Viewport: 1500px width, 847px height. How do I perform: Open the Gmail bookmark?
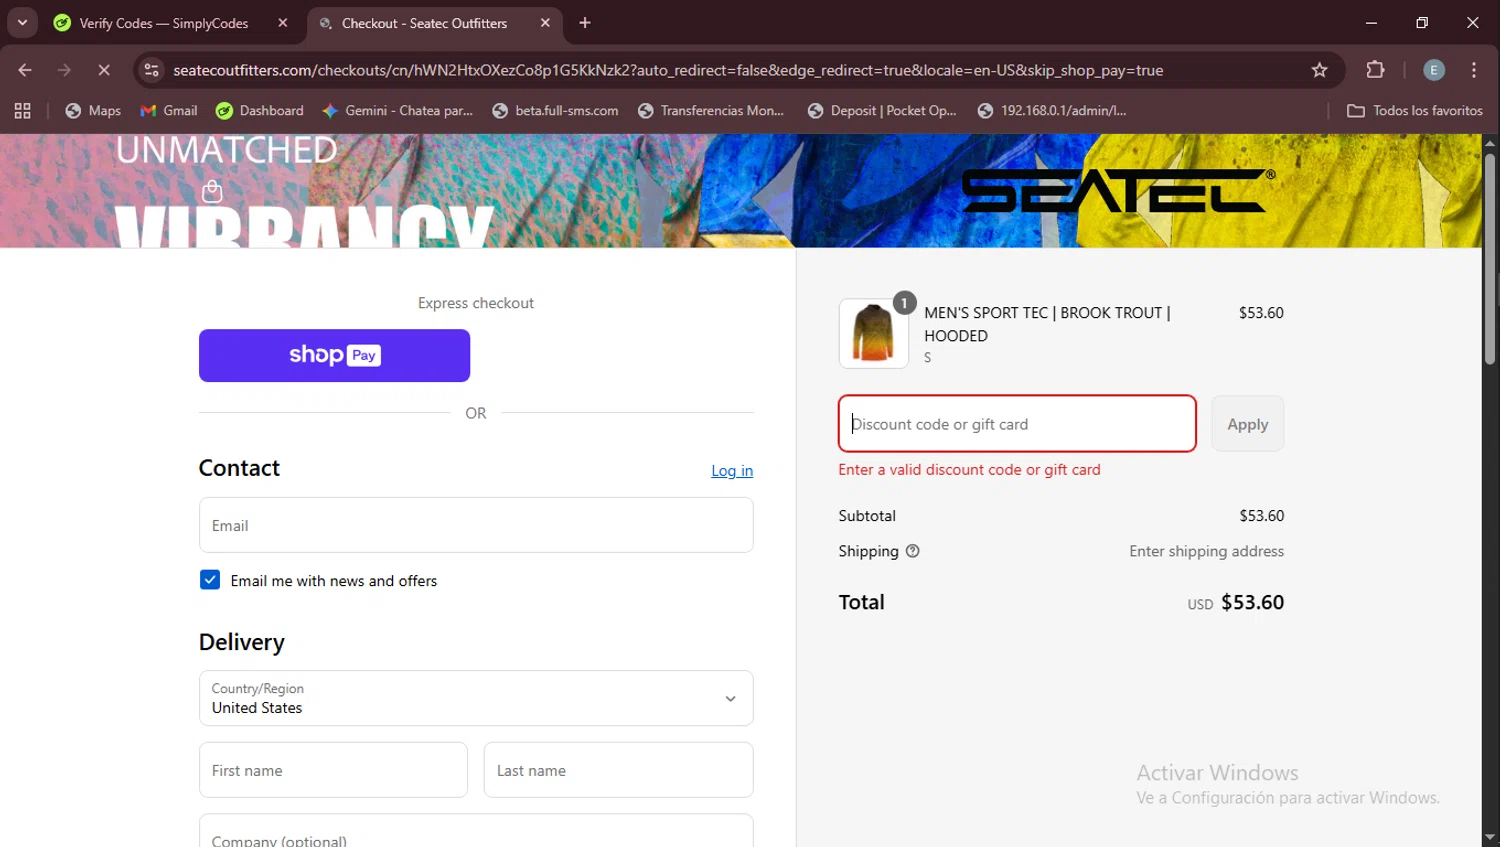point(169,111)
